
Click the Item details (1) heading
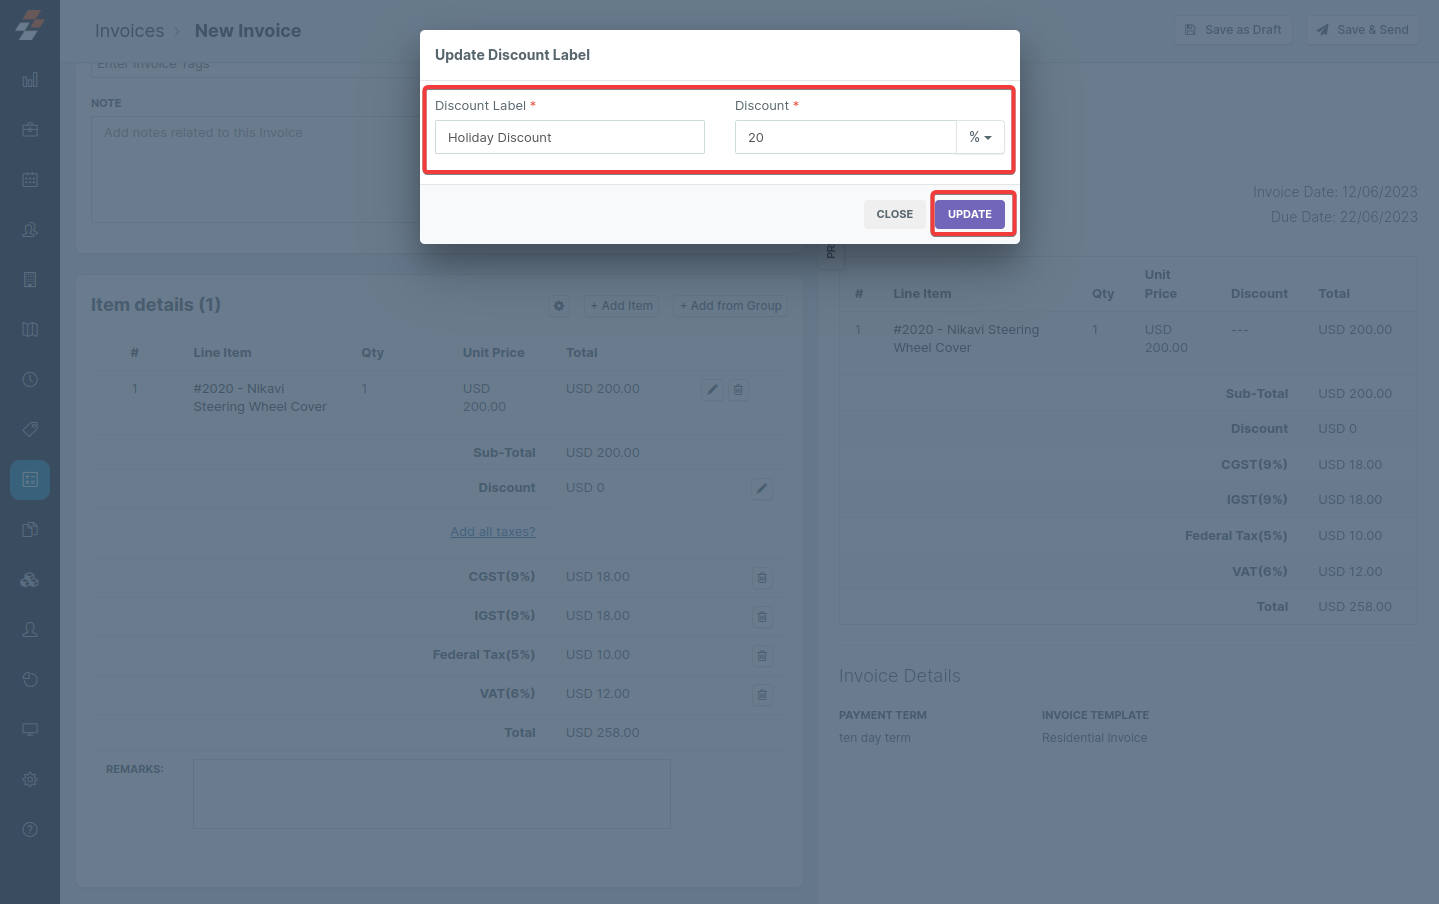(x=156, y=305)
